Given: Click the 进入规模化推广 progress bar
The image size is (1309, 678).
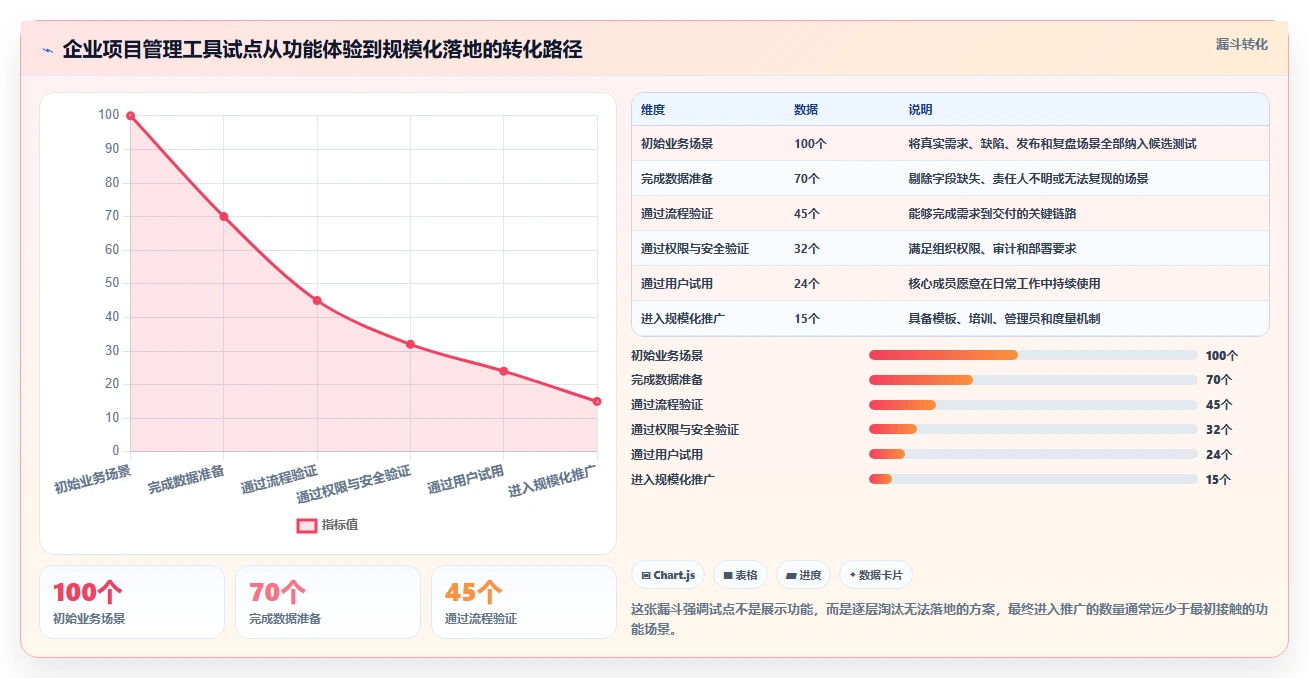Looking at the screenshot, I should coord(1033,479).
